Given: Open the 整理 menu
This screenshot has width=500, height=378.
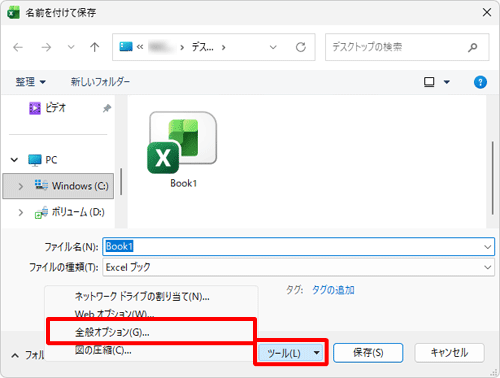Looking at the screenshot, I should 30,82.
